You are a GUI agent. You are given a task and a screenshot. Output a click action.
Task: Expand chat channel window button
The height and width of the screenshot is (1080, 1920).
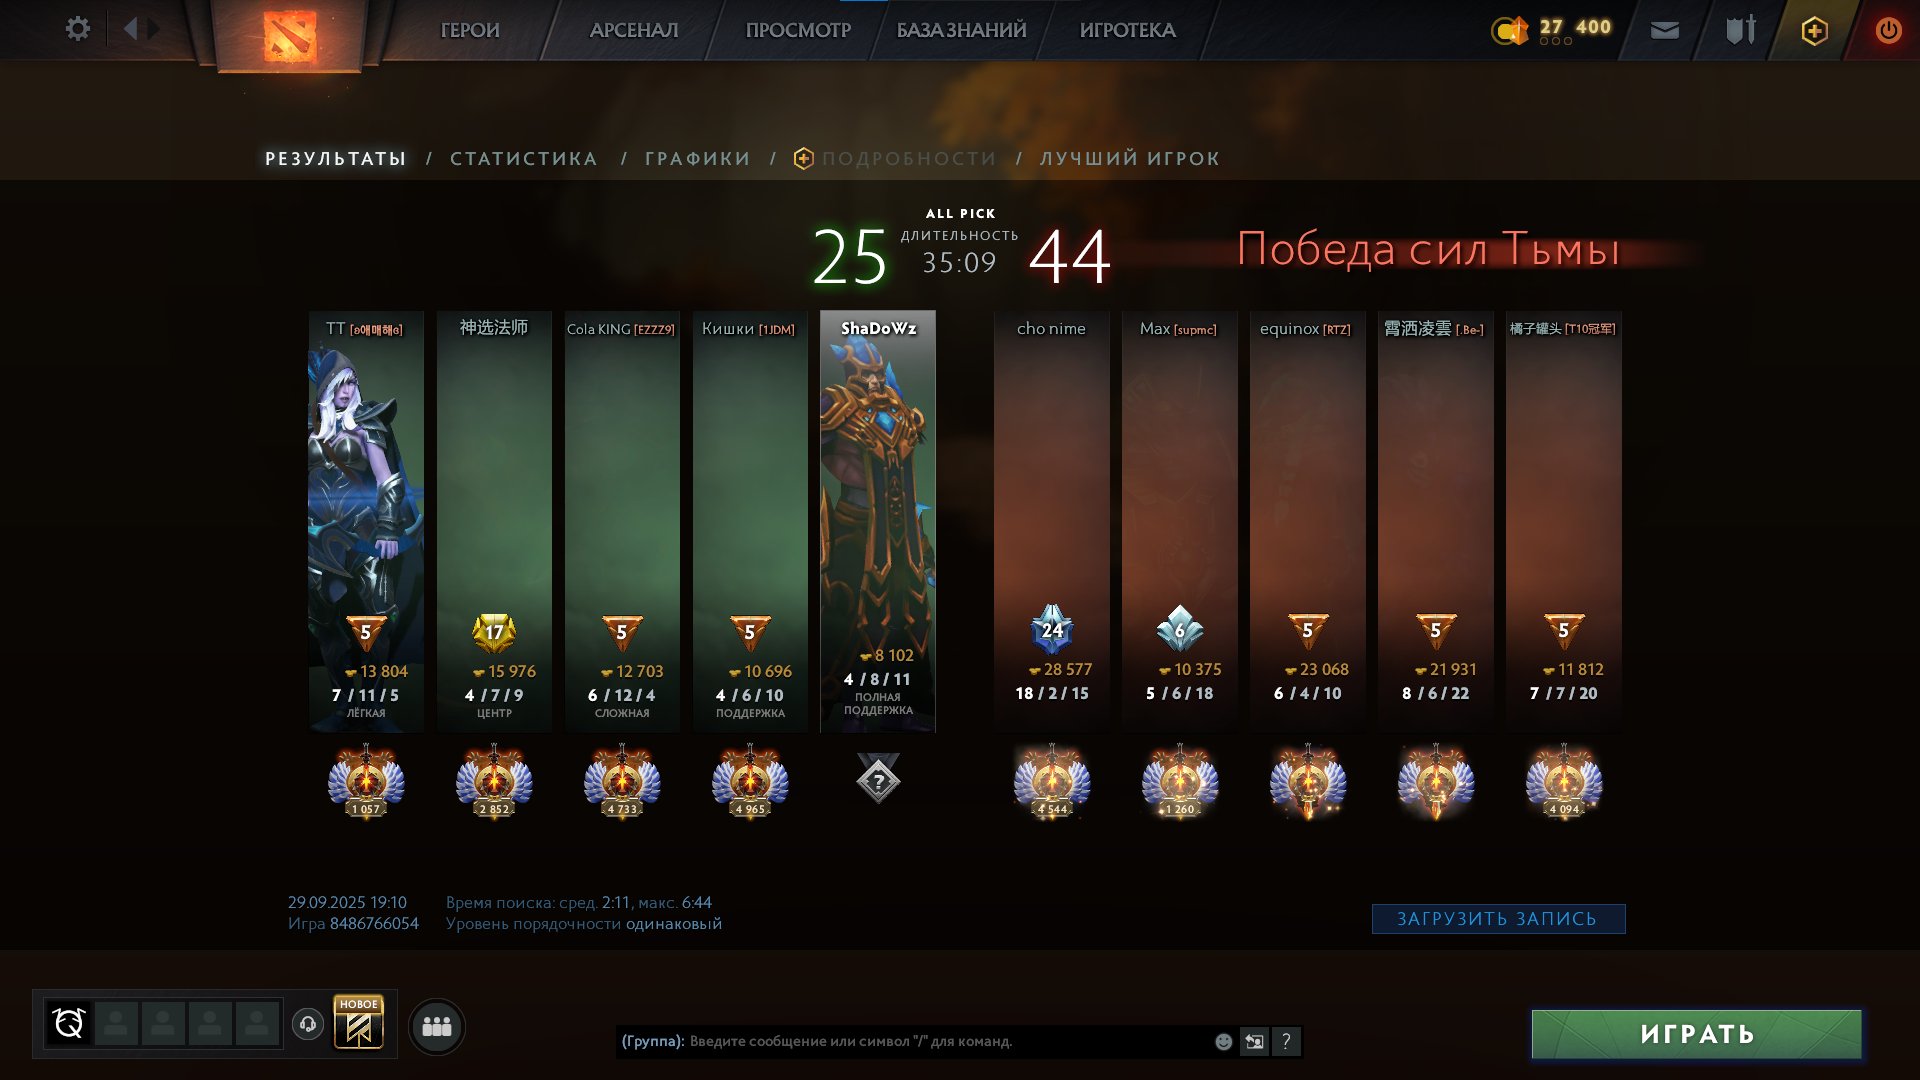pos(1254,1042)
